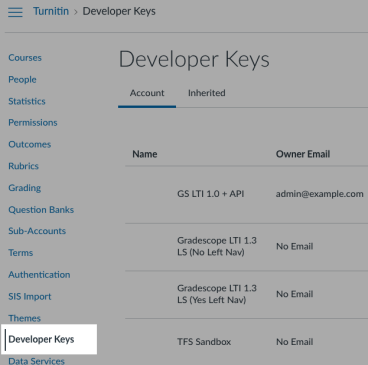The width and height of the screenshot is (368, 365).
Task: Open People in the sidebar
Action: coord(22,79)
